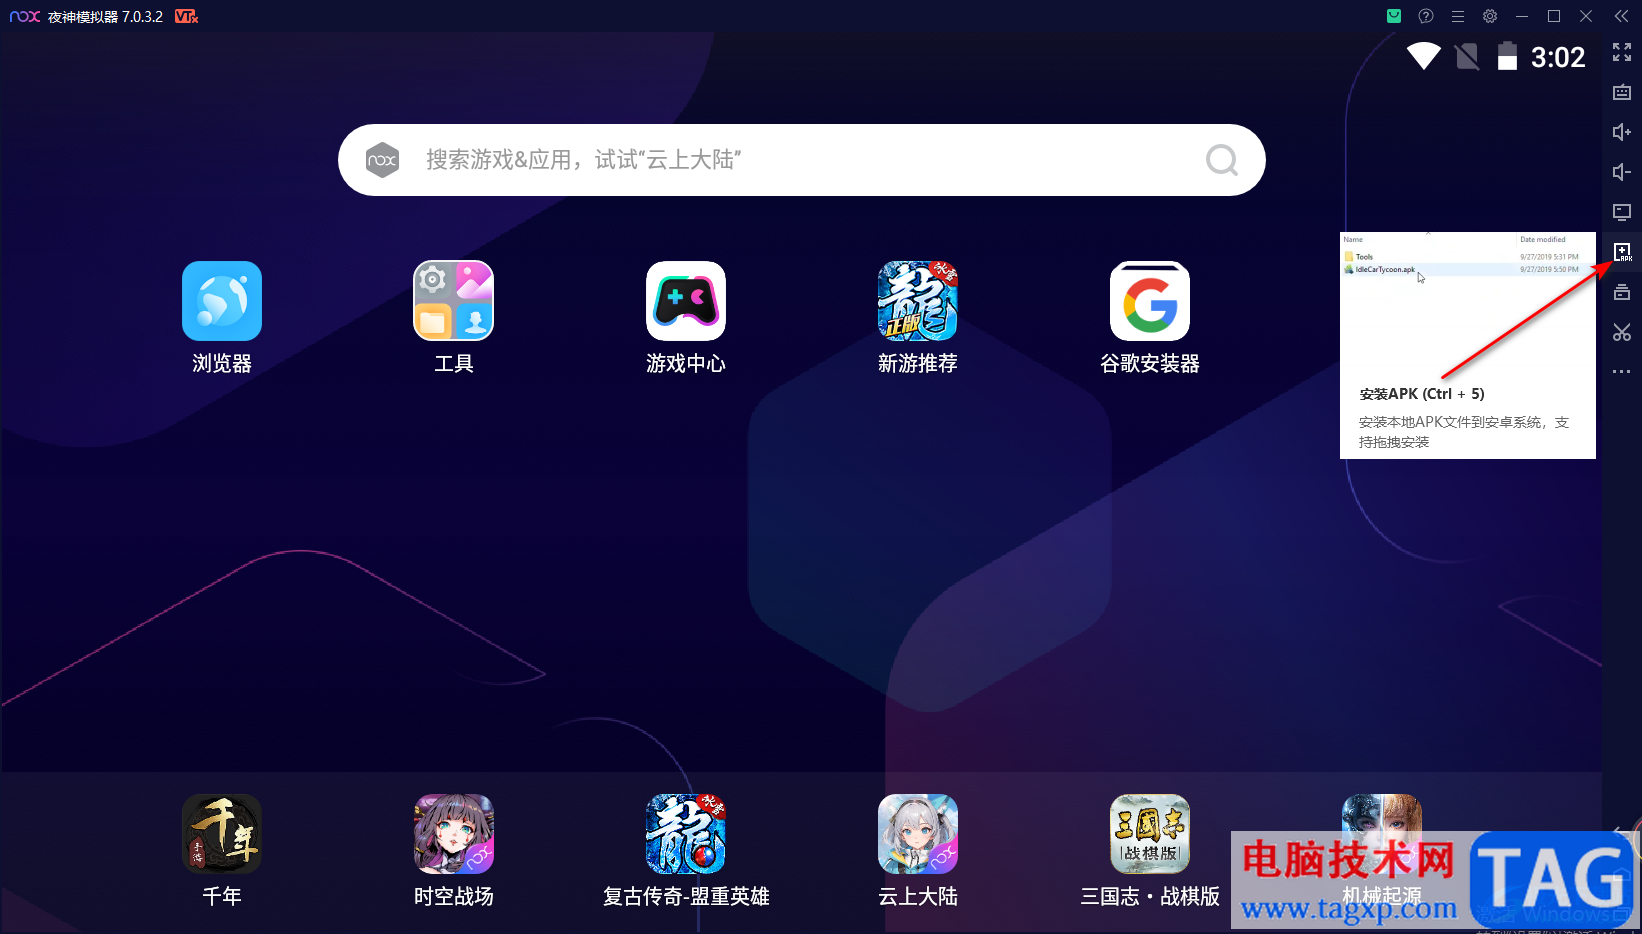The height and width of the screenshot is (934, 1642).
Task: Click the magnifier search button
Action: [1222, 160]
